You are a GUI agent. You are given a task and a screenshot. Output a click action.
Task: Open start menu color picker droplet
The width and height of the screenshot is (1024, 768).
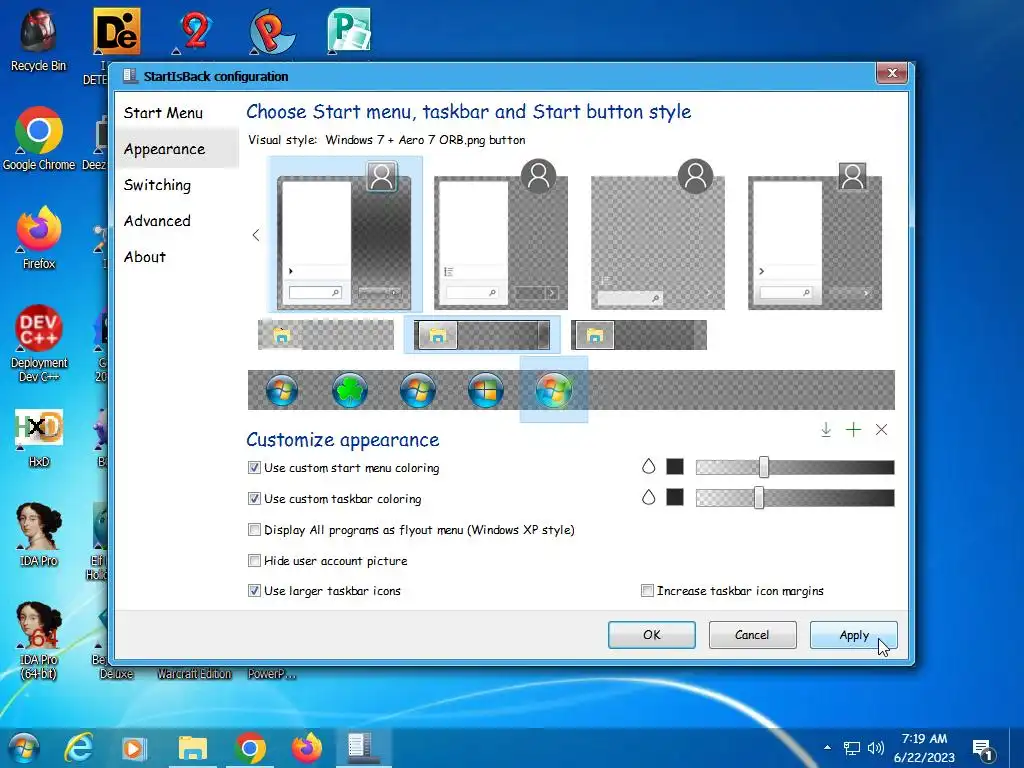pos(648,466)
